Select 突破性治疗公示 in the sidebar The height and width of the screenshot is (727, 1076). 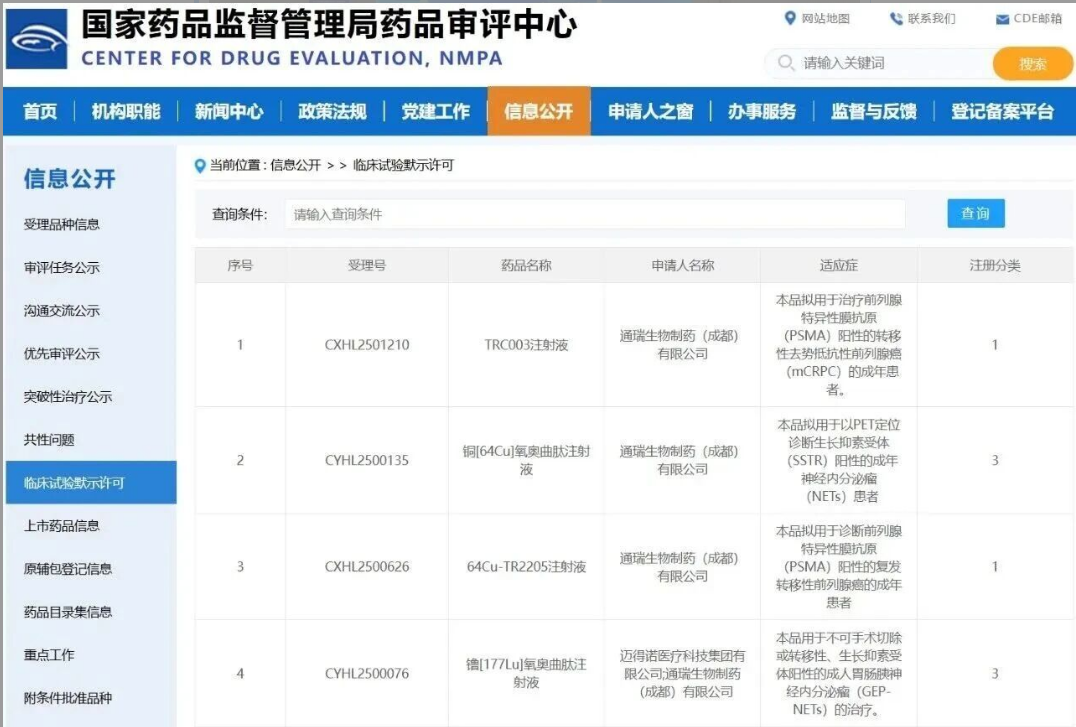(68, 397)
